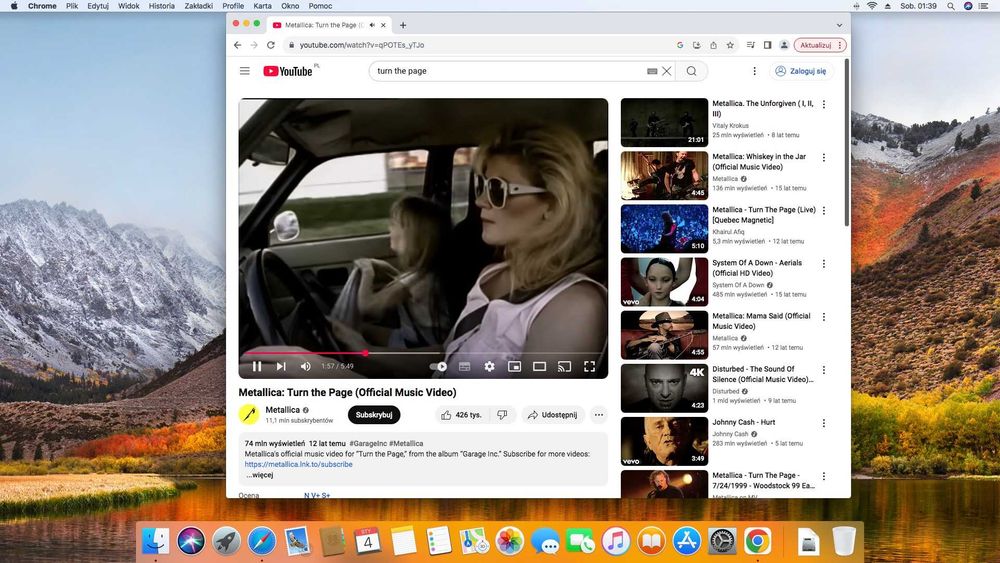Viewport: 1000px width, 563px height.
Task: Share this page from address bar
Action: click(714, 45)
